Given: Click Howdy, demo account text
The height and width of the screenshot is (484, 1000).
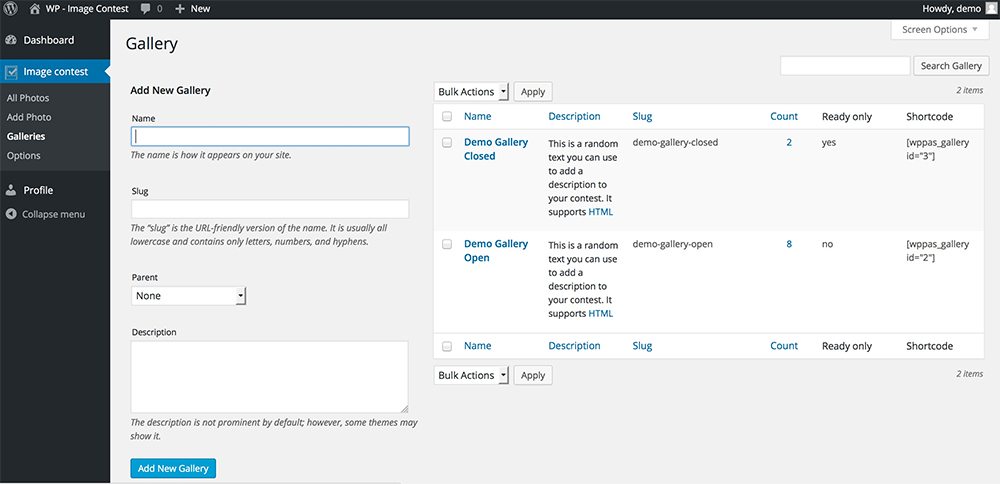Looking at the screenshot, I should (x=952, y=9).
